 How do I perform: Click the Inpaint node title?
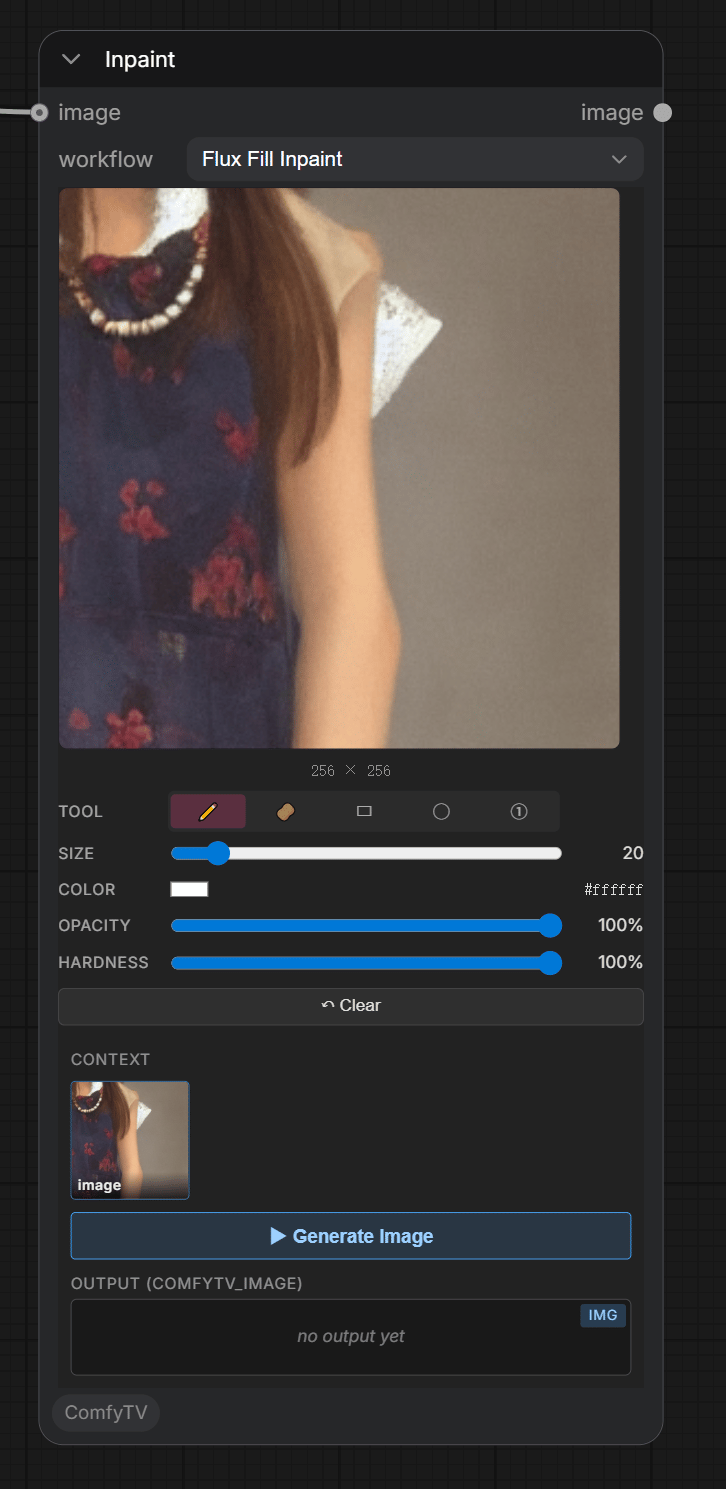click(140, 59)
